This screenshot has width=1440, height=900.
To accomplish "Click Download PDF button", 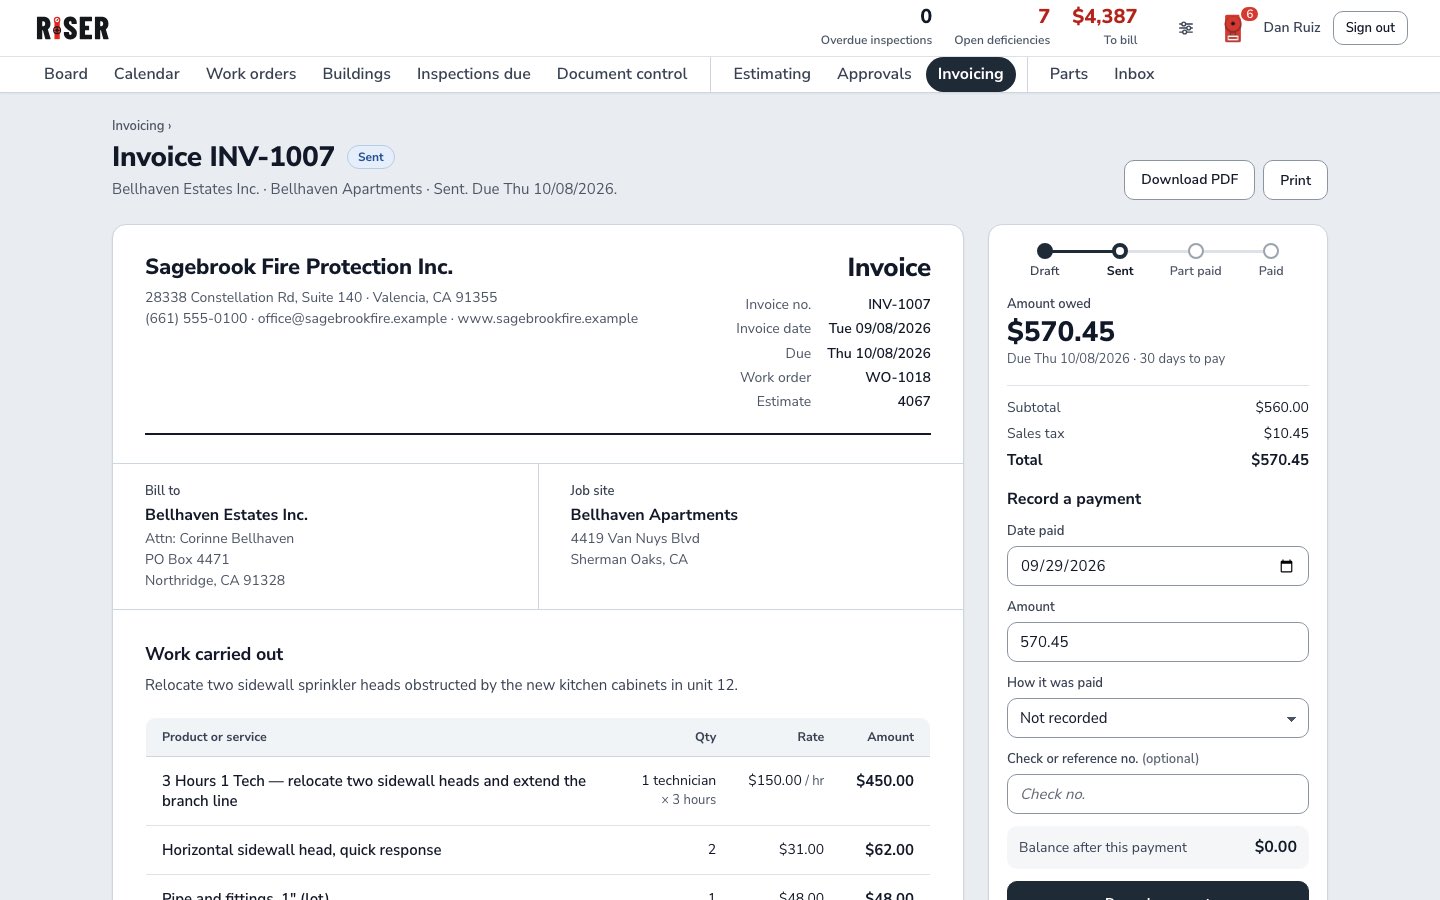I will (1189, 180).
